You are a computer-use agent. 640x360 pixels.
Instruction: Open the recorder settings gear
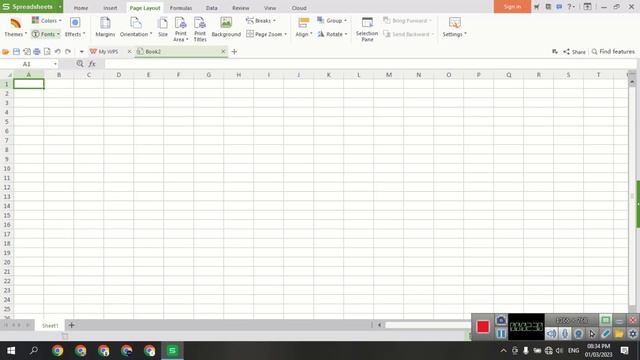pyautogui.click(x=633, y=333)
